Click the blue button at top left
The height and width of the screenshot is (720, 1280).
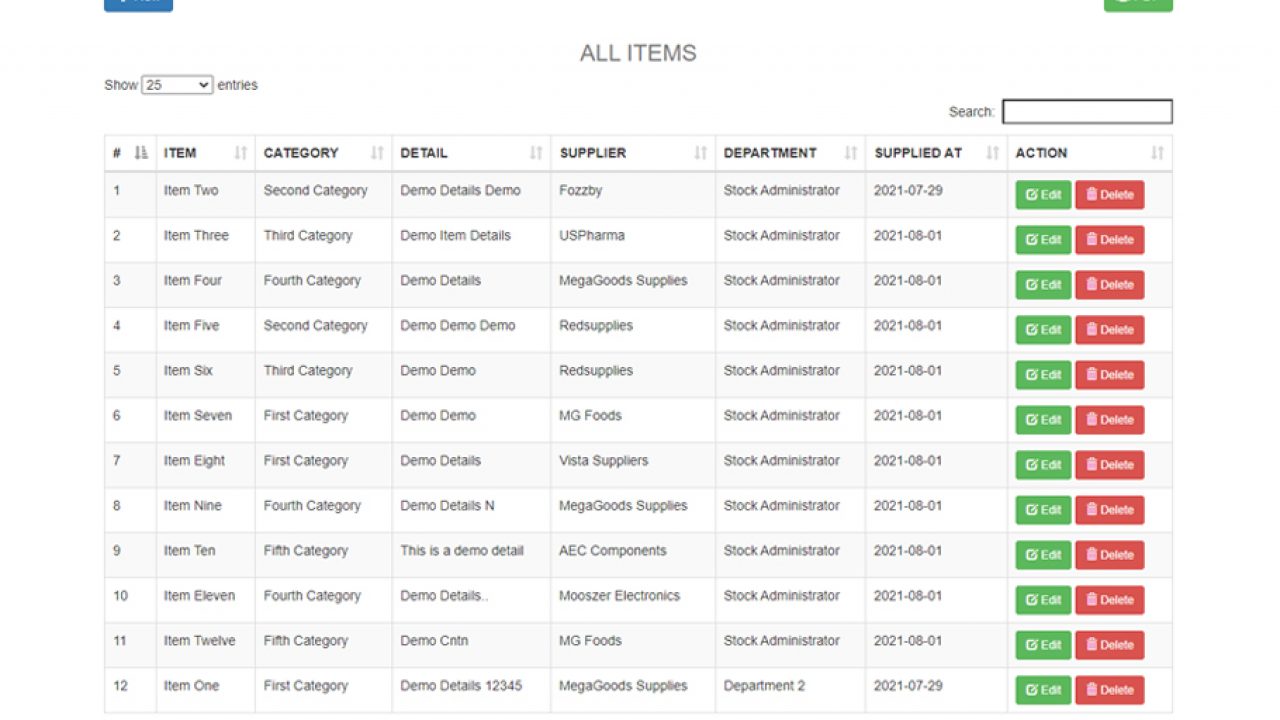point(138,4)
